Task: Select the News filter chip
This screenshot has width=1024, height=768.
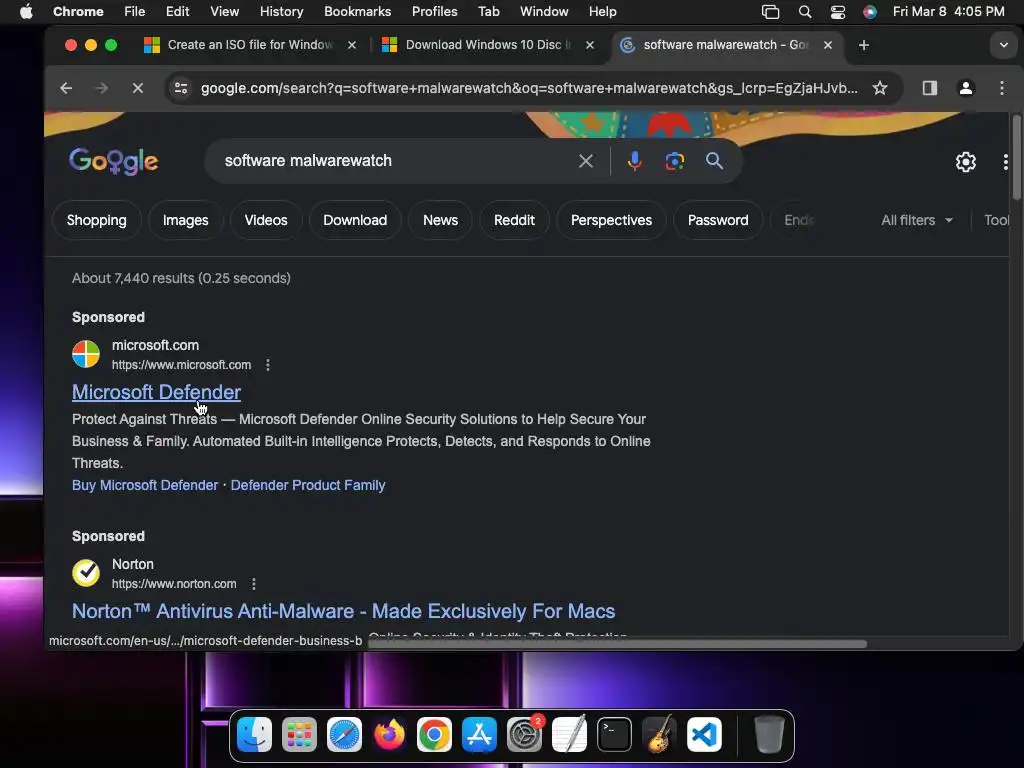Action: [440, 221]
